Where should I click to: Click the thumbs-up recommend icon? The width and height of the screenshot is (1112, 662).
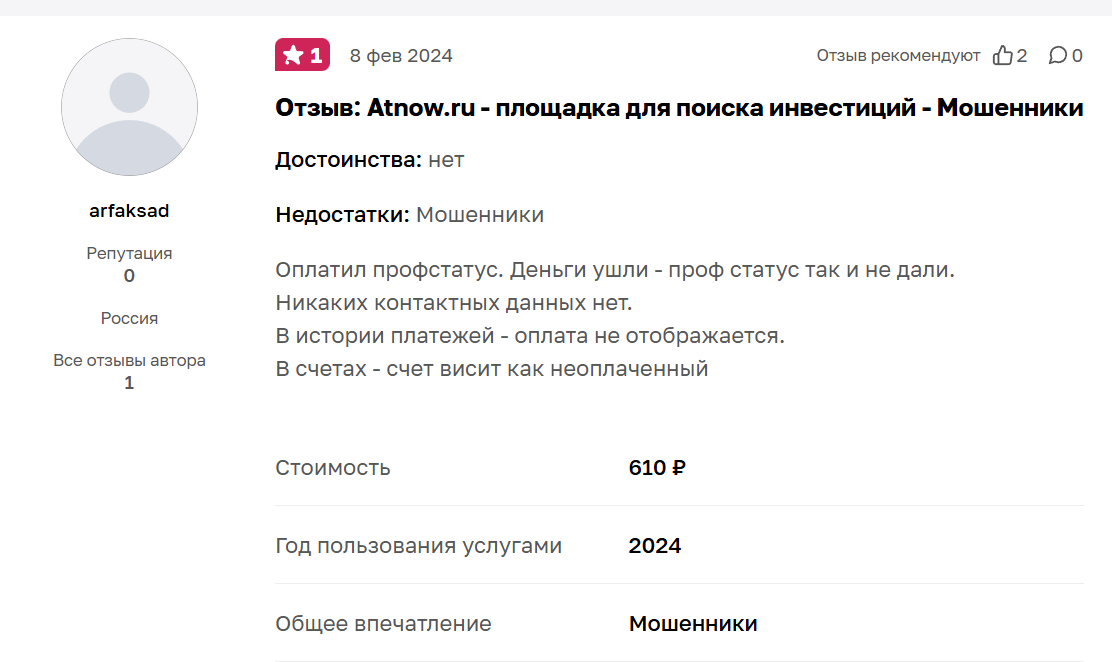[x=1002, y=56]
